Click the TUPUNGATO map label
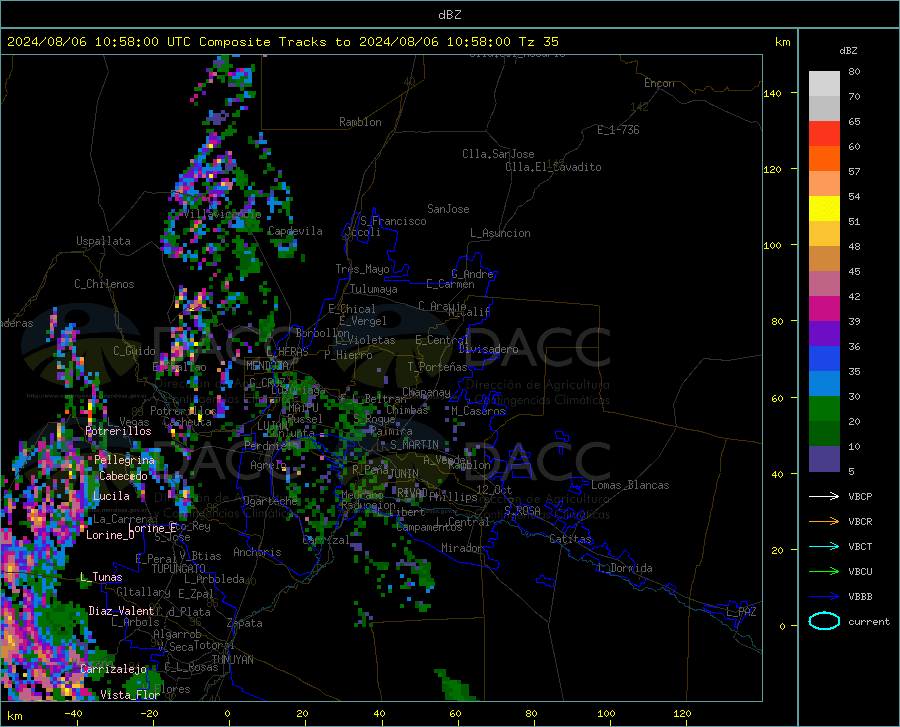Screen dimensions: 900x727 click(x=179, y=569)
